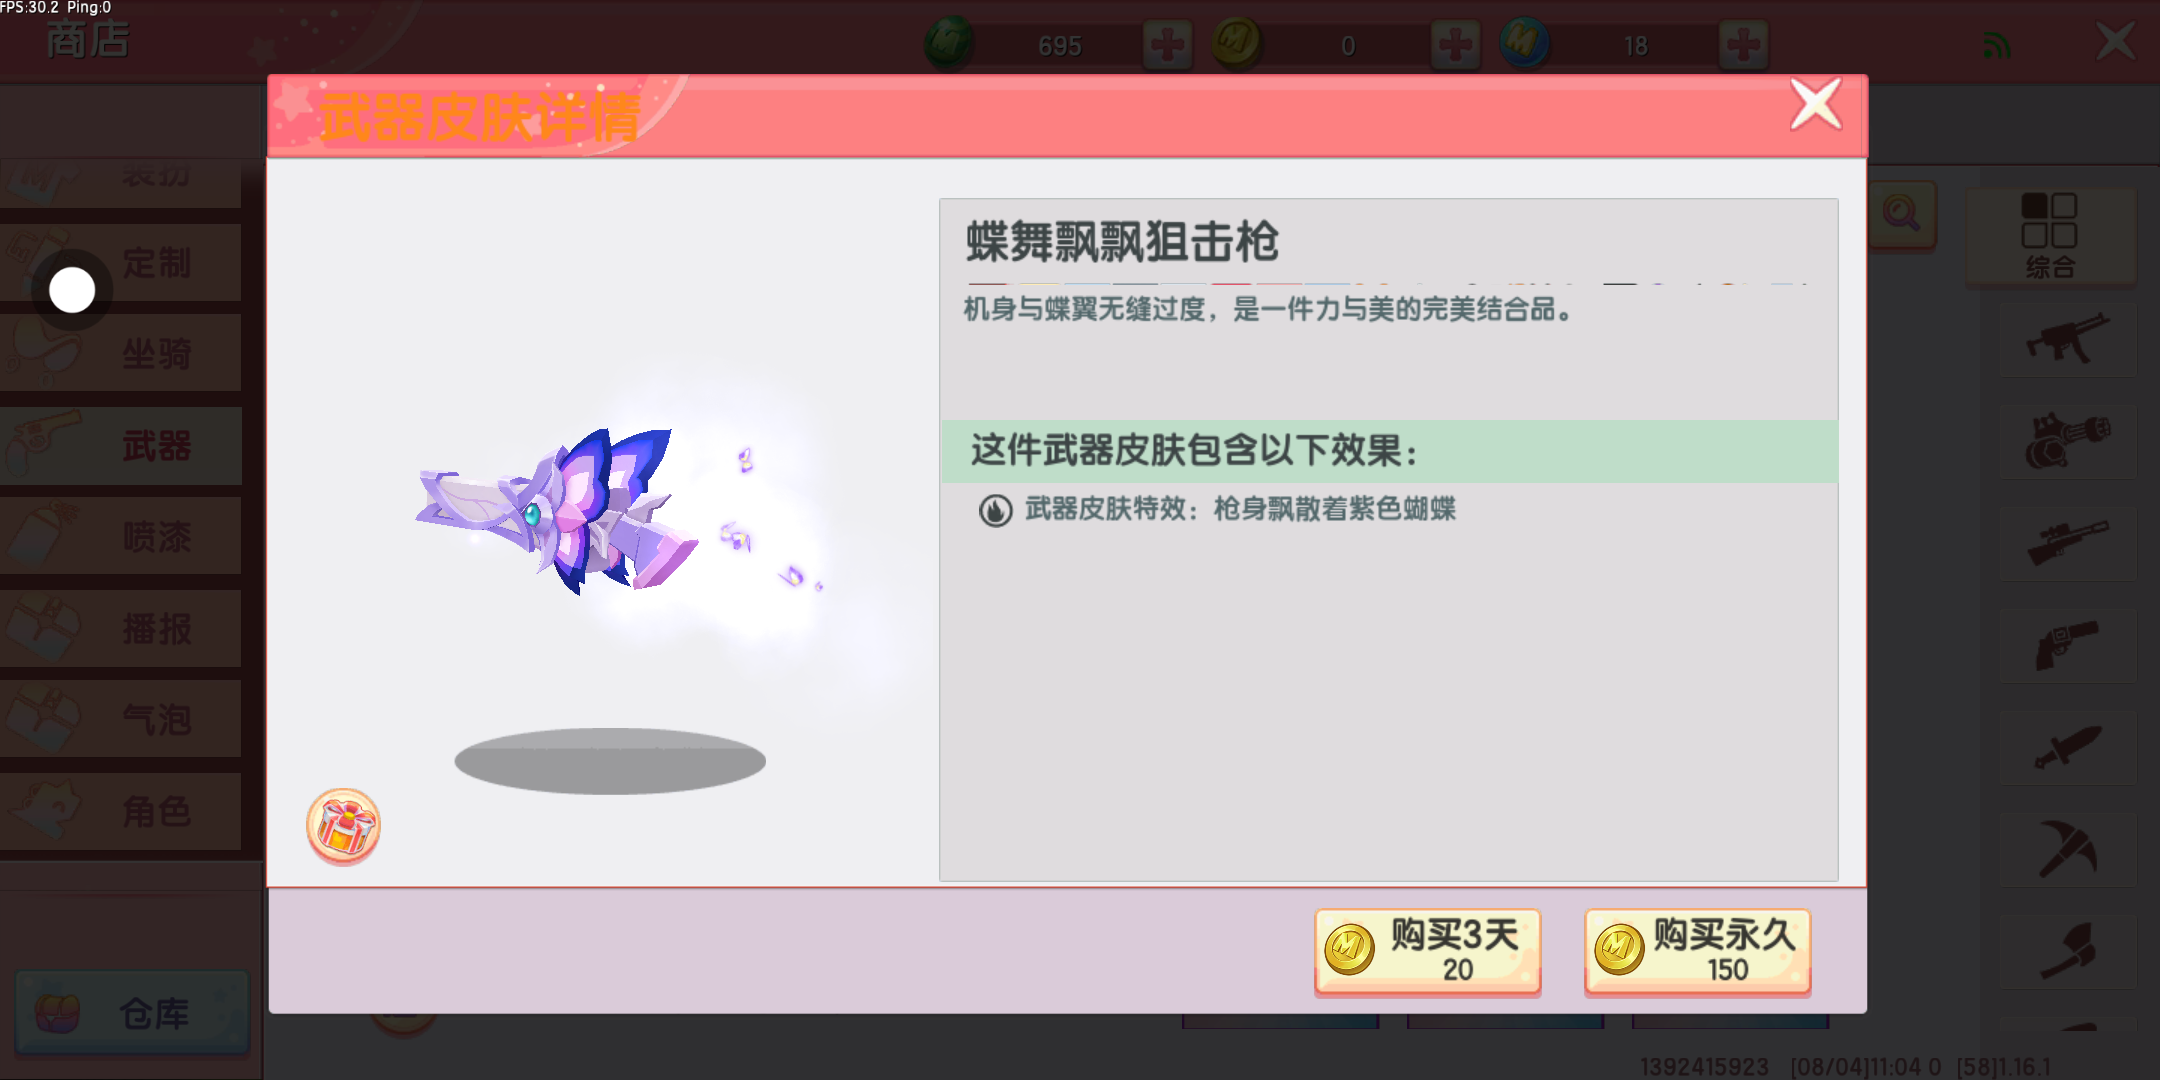This screenshot has width=2160, height=1080.
Task: Click the plus next to the 695 green currency
Action: coord(1167,45)
